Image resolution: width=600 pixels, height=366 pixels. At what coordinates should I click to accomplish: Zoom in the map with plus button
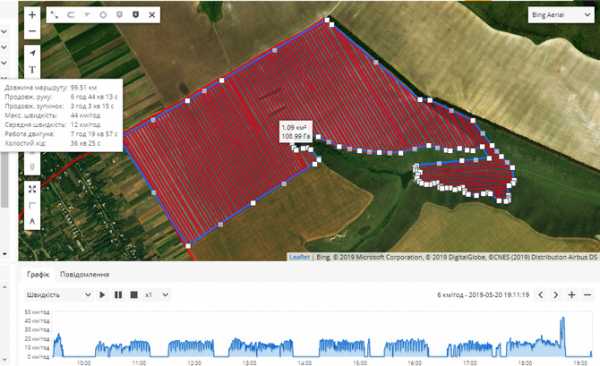(x=32, y=15)
